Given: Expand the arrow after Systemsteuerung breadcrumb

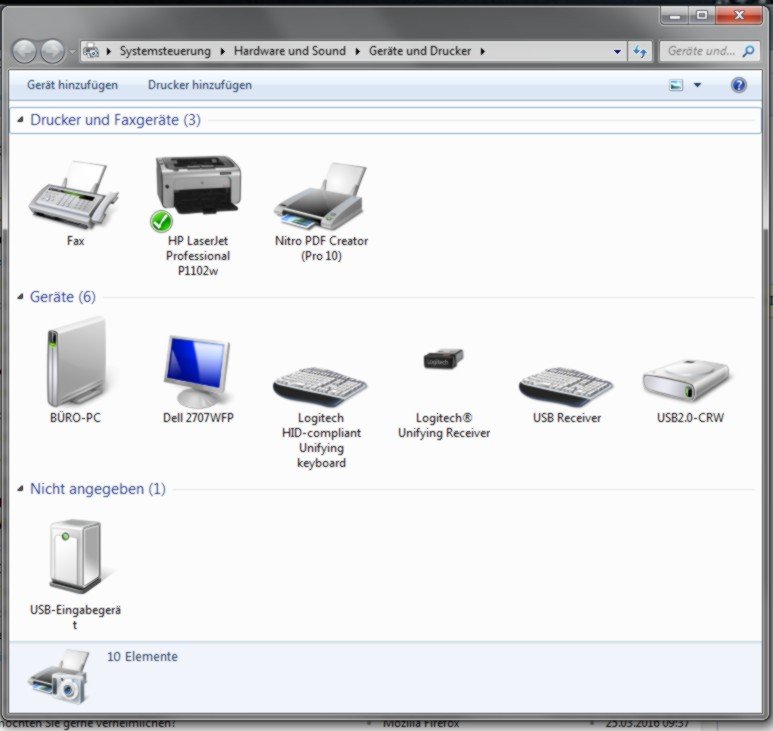Looking at the screenshot, I should [222, 51].
